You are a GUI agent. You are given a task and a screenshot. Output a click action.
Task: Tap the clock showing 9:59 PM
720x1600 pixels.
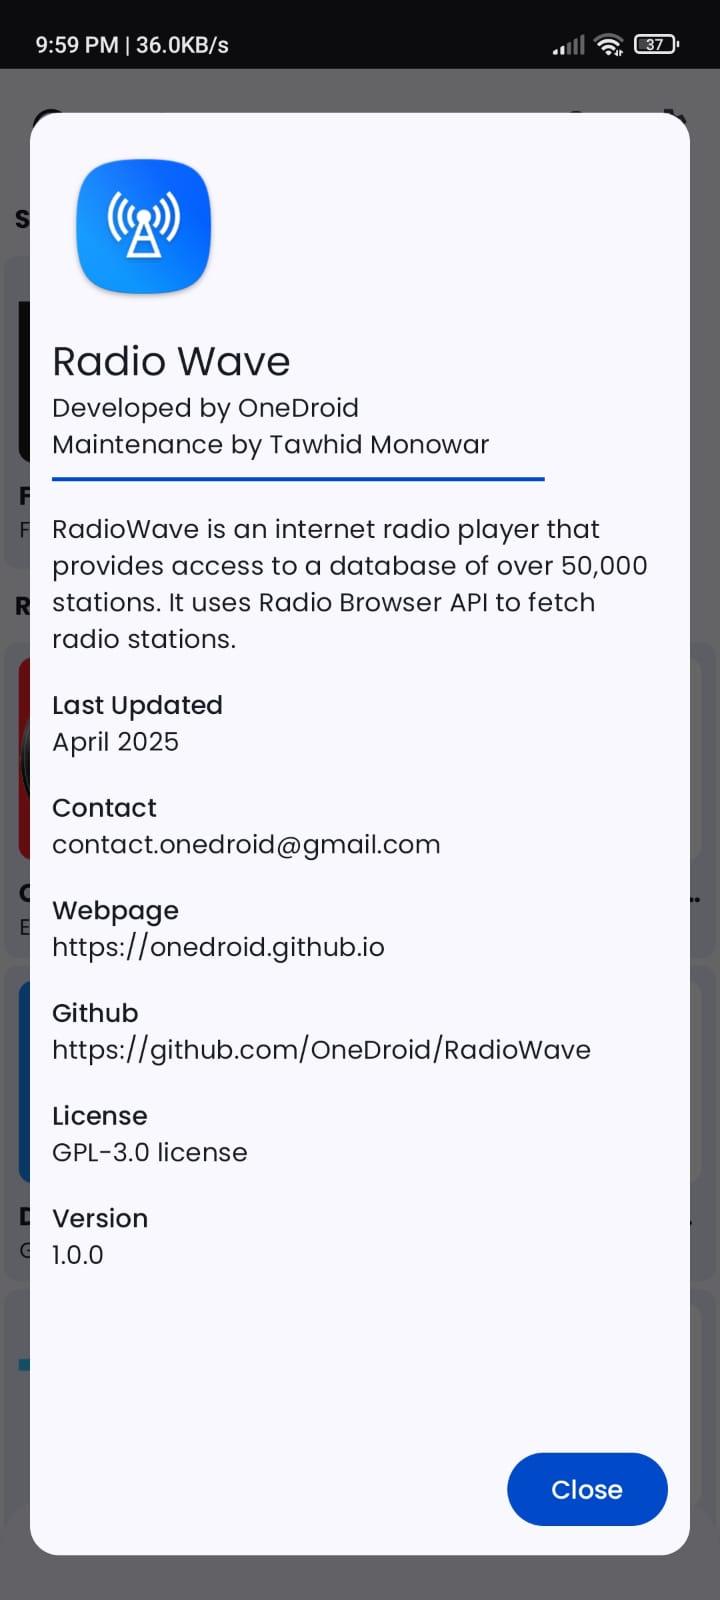click(x=76, y=45)
